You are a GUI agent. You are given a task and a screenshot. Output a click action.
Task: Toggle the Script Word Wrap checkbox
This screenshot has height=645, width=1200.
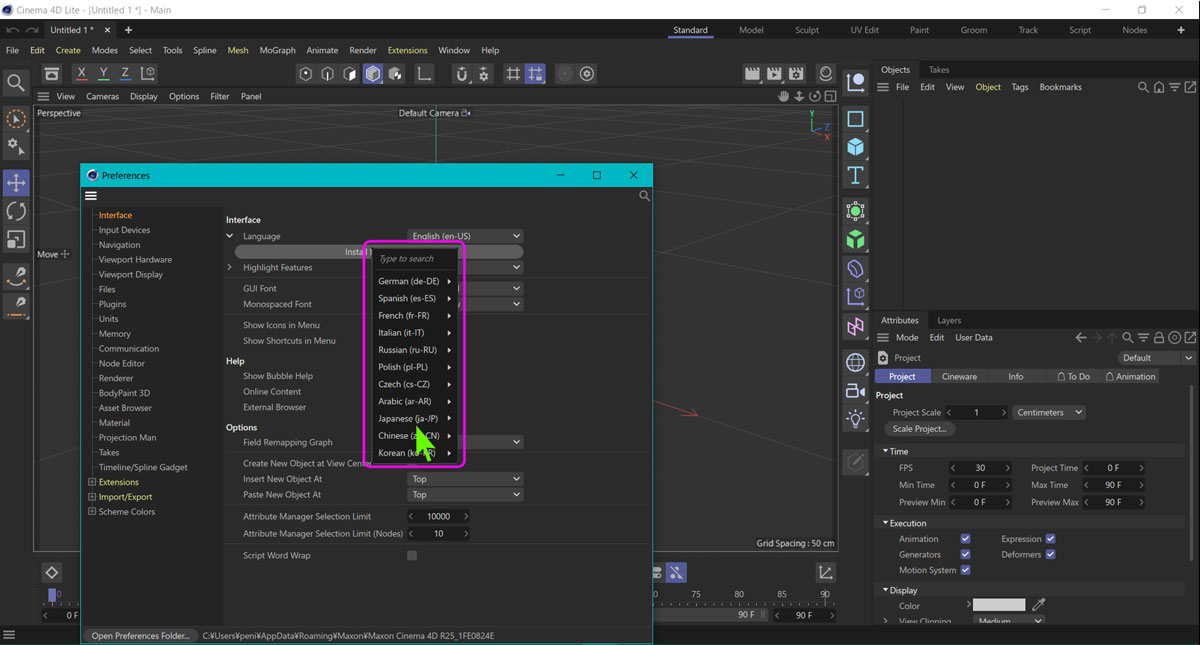412,556
